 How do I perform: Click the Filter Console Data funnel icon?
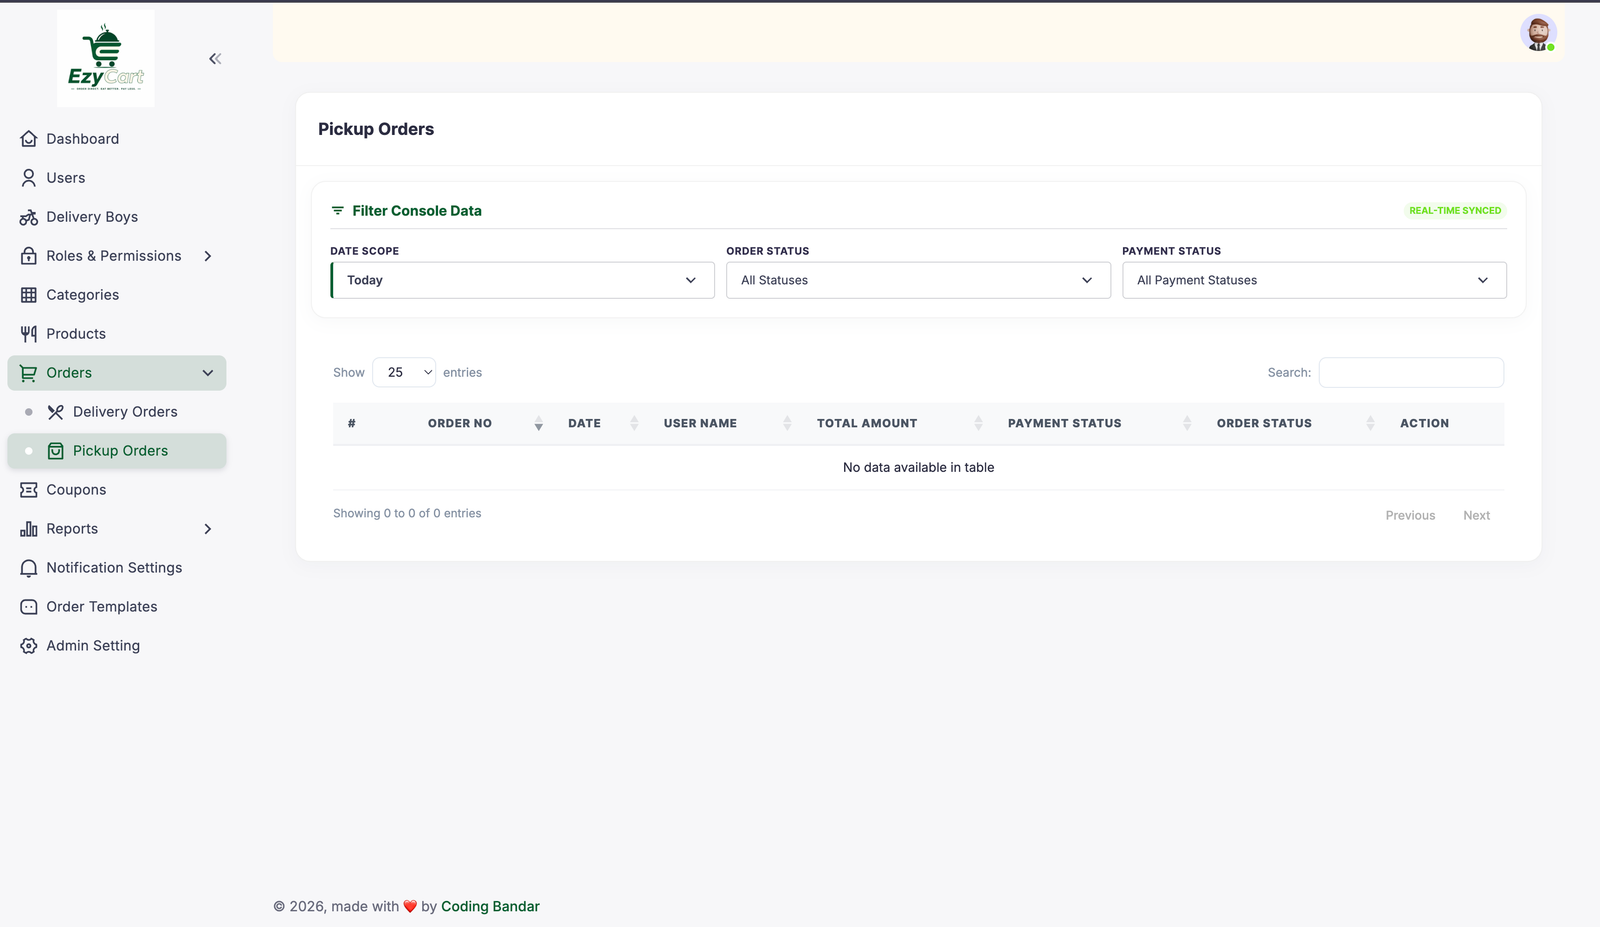338,211
